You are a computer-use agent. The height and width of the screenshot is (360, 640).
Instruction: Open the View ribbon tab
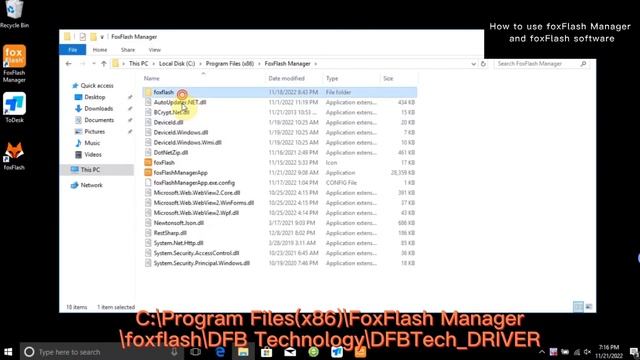155,50
